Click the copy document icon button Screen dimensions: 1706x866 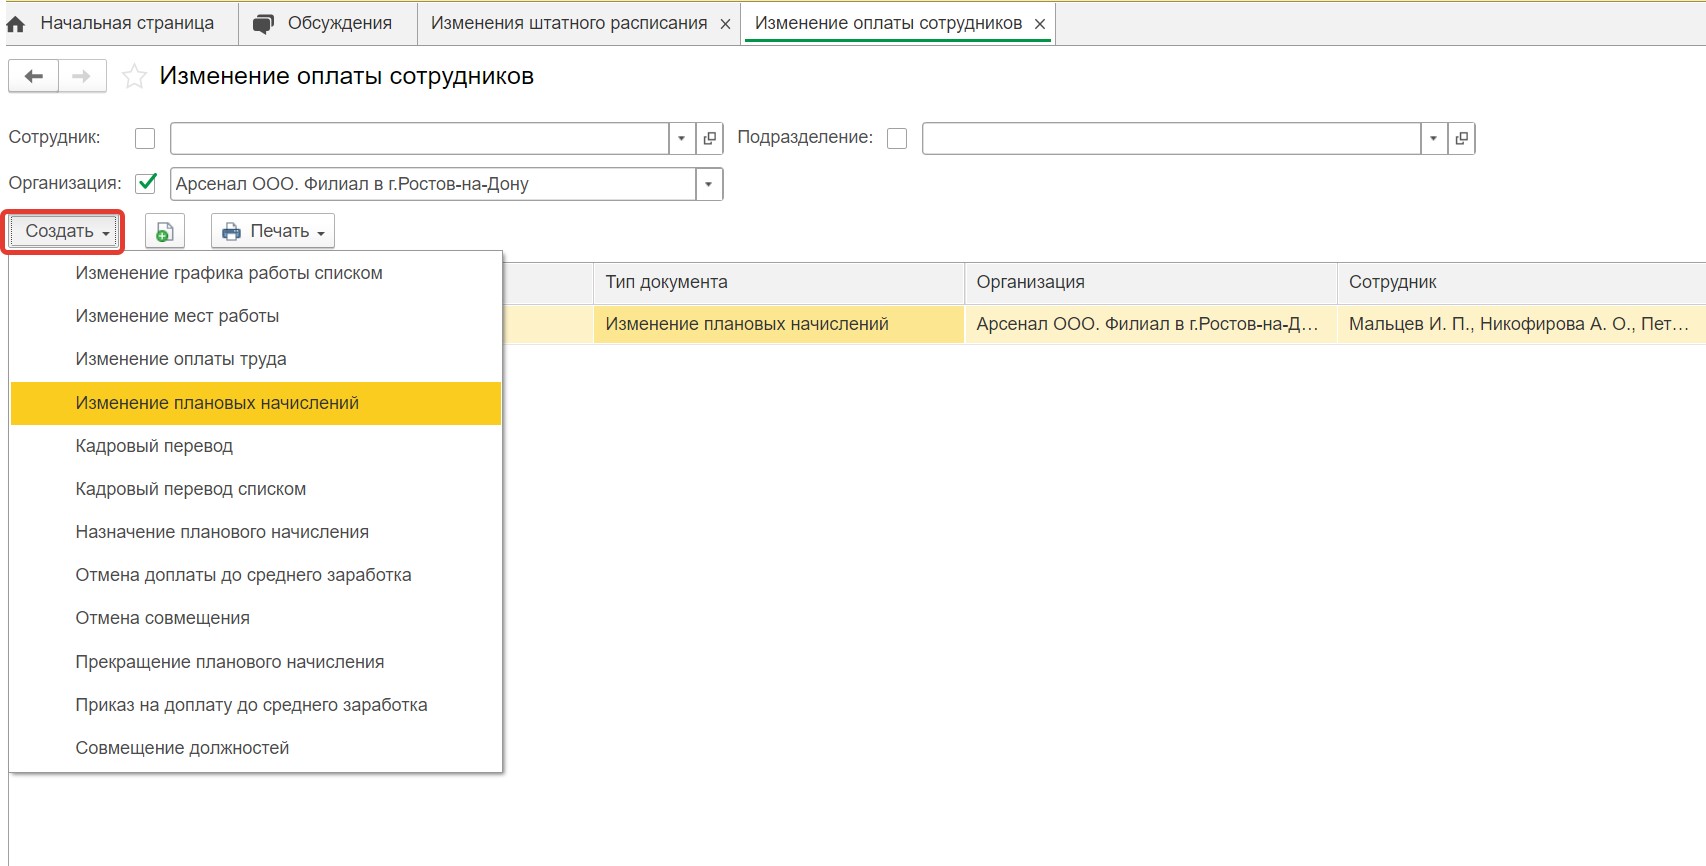pos(165,231)
